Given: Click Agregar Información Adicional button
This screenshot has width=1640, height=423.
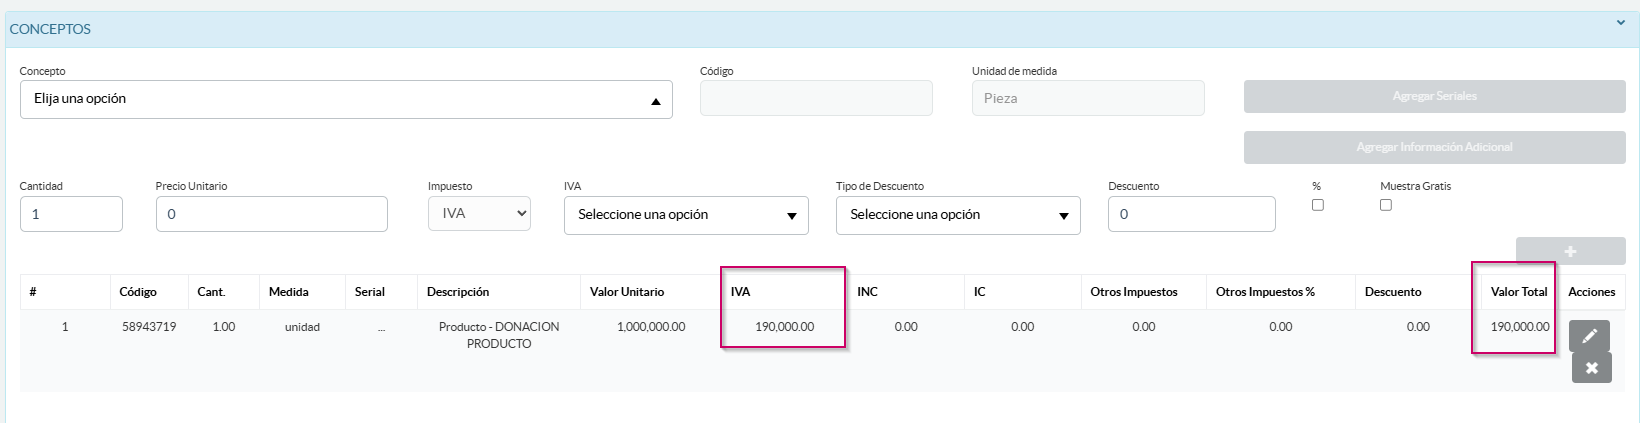Looking at the screenshot, I should coord(1434,147).
